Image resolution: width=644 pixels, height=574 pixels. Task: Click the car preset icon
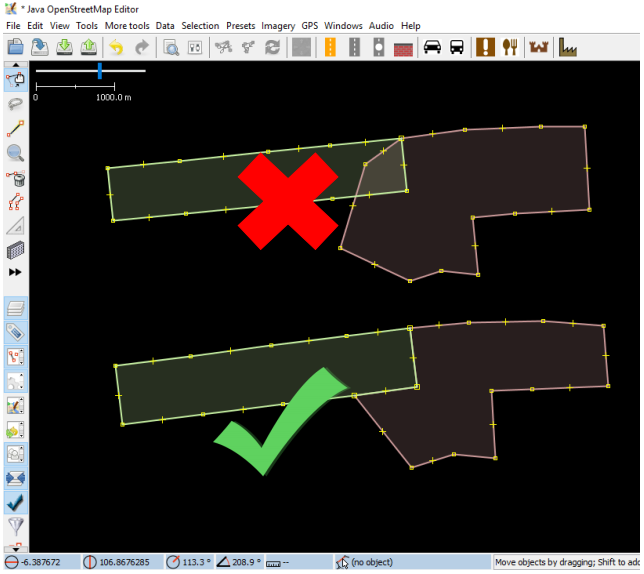pos(432,47)
